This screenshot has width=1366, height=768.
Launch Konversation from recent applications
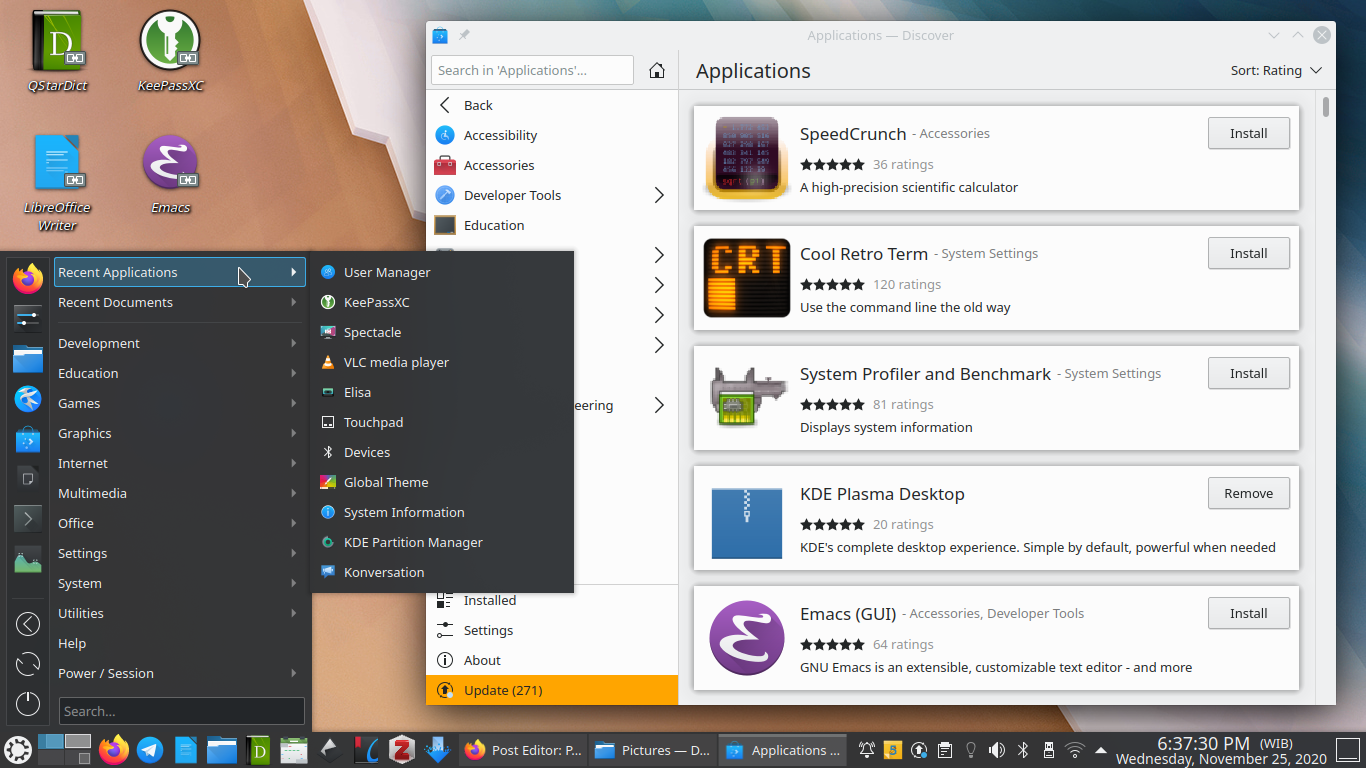tap(443, 572)
